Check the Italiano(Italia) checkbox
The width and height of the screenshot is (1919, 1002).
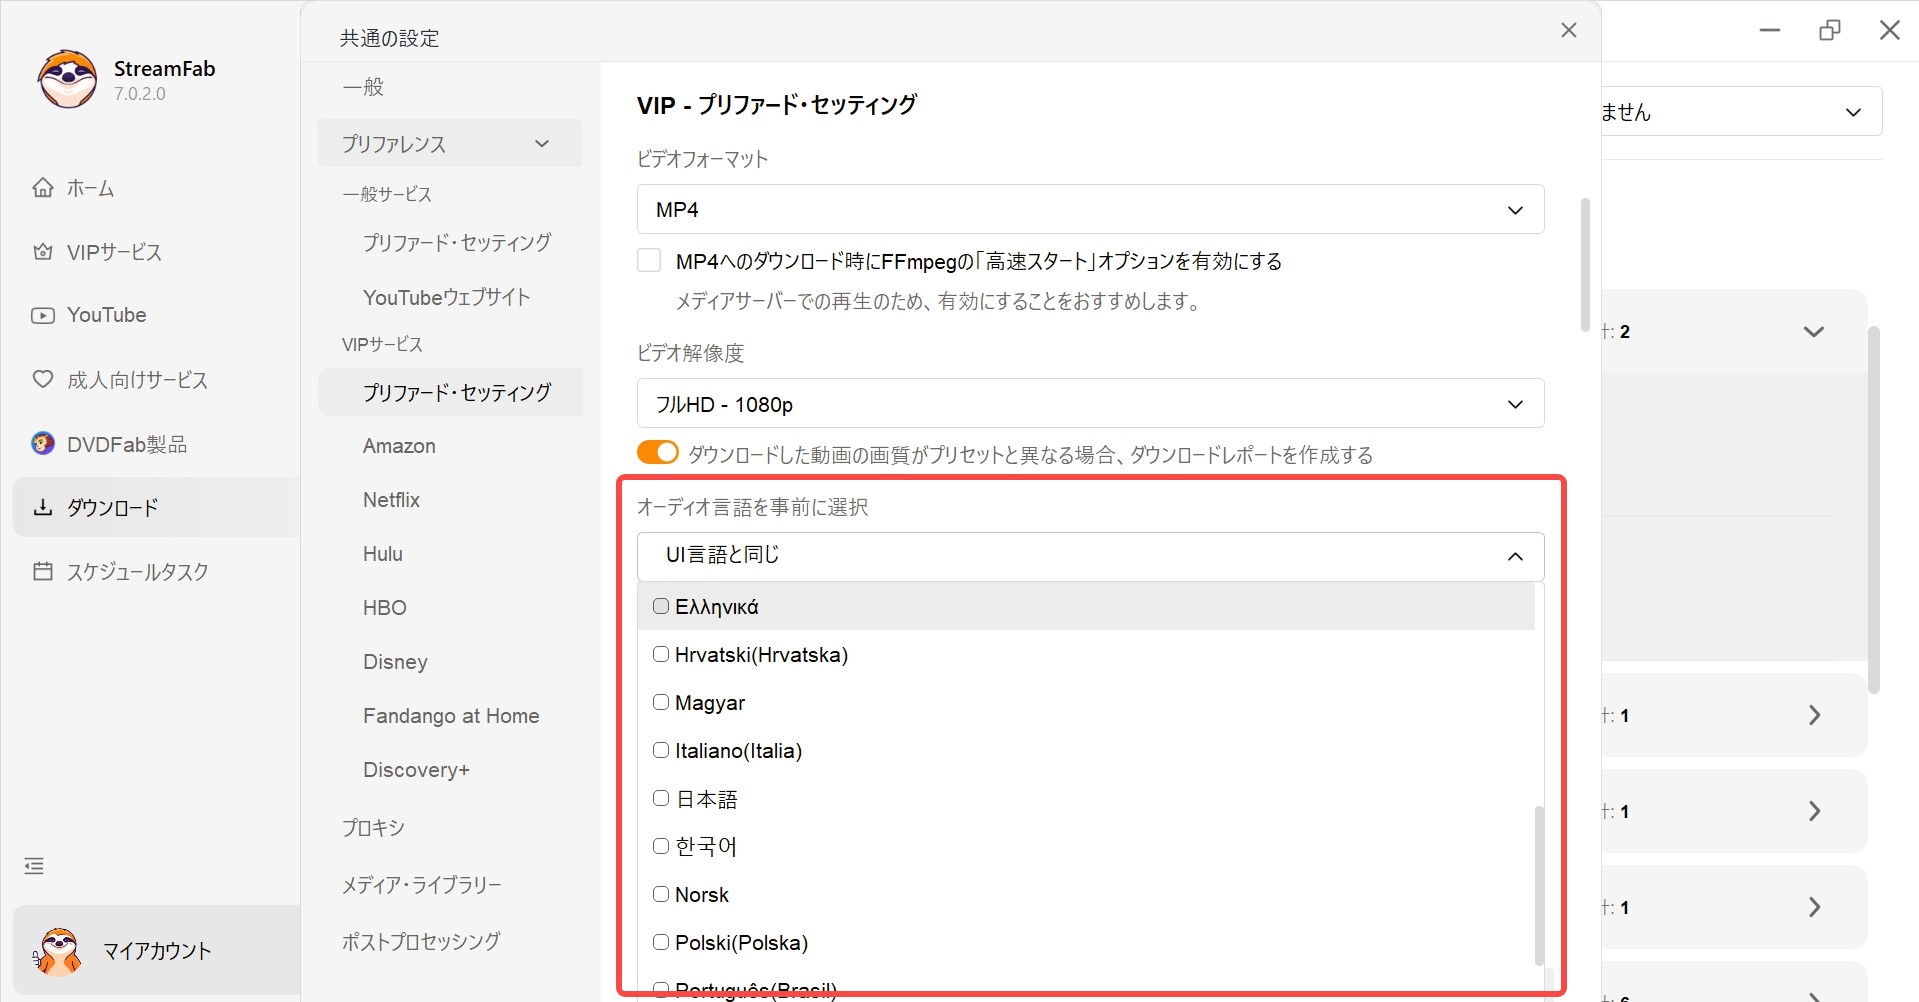661,750
